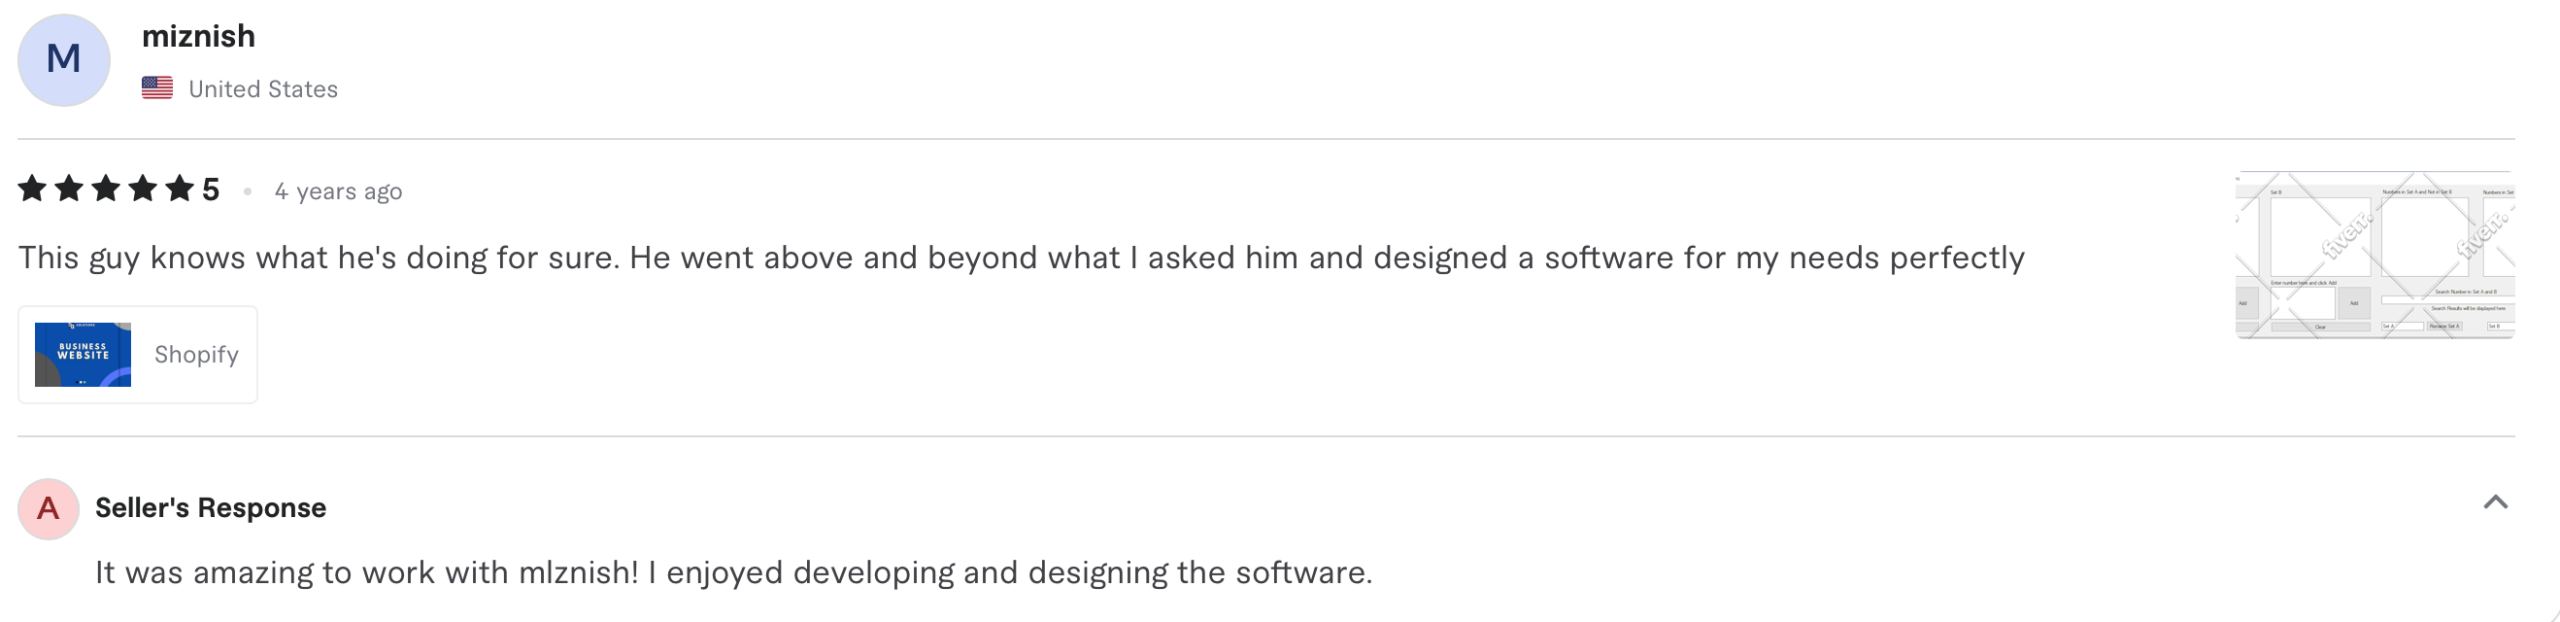The width and height of the screenshot is (2560, 622).
Task: Click the United States flag icon
Action: tap(158, 87)
